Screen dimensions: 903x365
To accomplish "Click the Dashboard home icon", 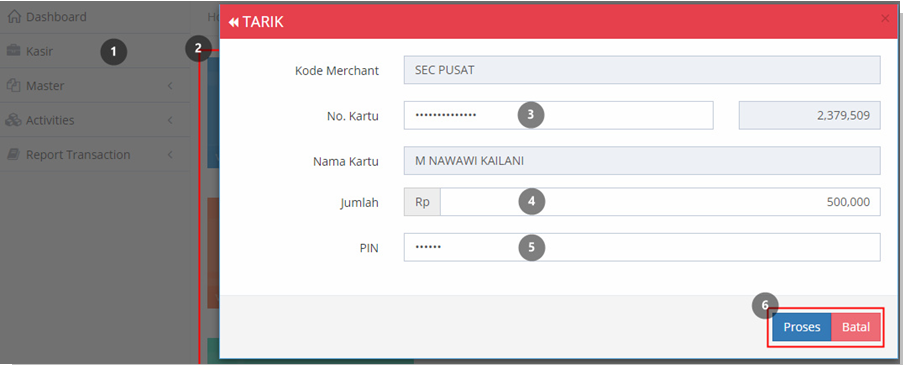I will [x=14, y=17].
